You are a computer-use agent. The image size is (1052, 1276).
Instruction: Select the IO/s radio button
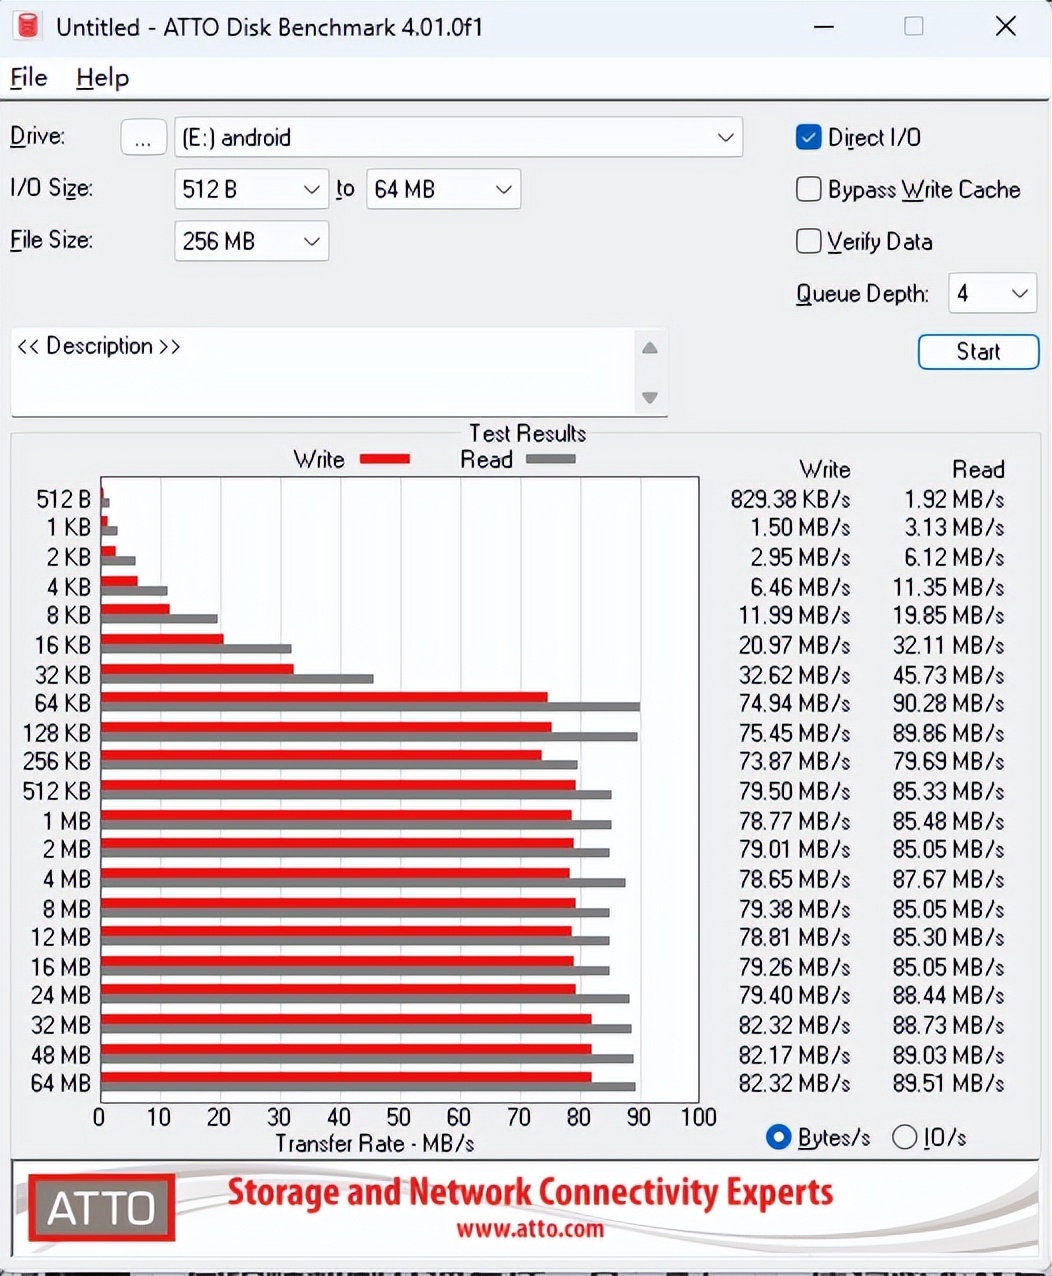point(904,1137)
